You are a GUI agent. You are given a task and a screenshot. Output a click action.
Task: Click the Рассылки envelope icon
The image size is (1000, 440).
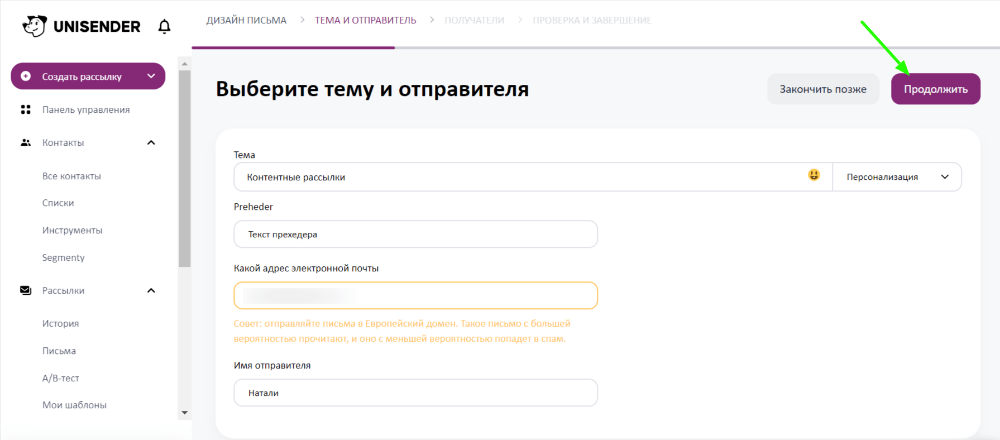click(26, 291)
